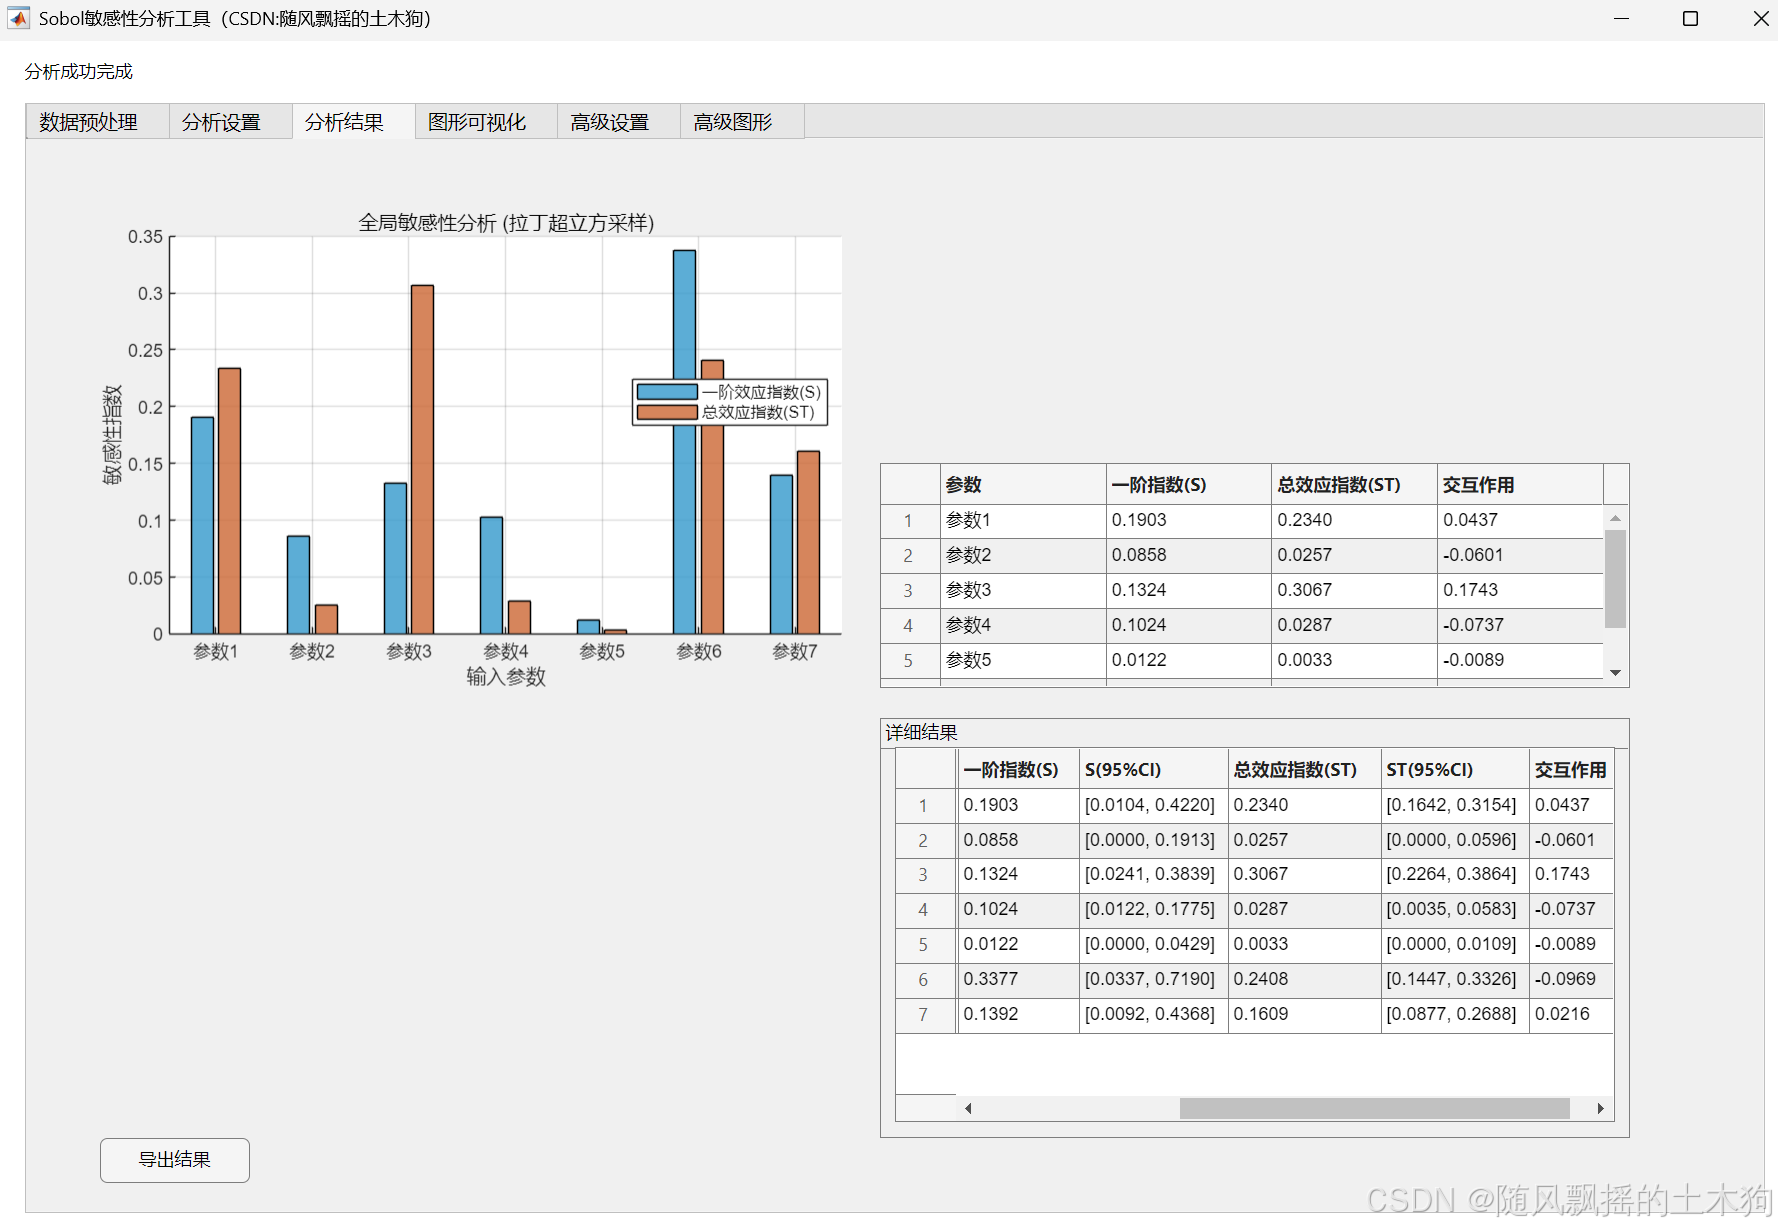
Task: Click the 参数 column header
Action: [x=1023, y=485]
